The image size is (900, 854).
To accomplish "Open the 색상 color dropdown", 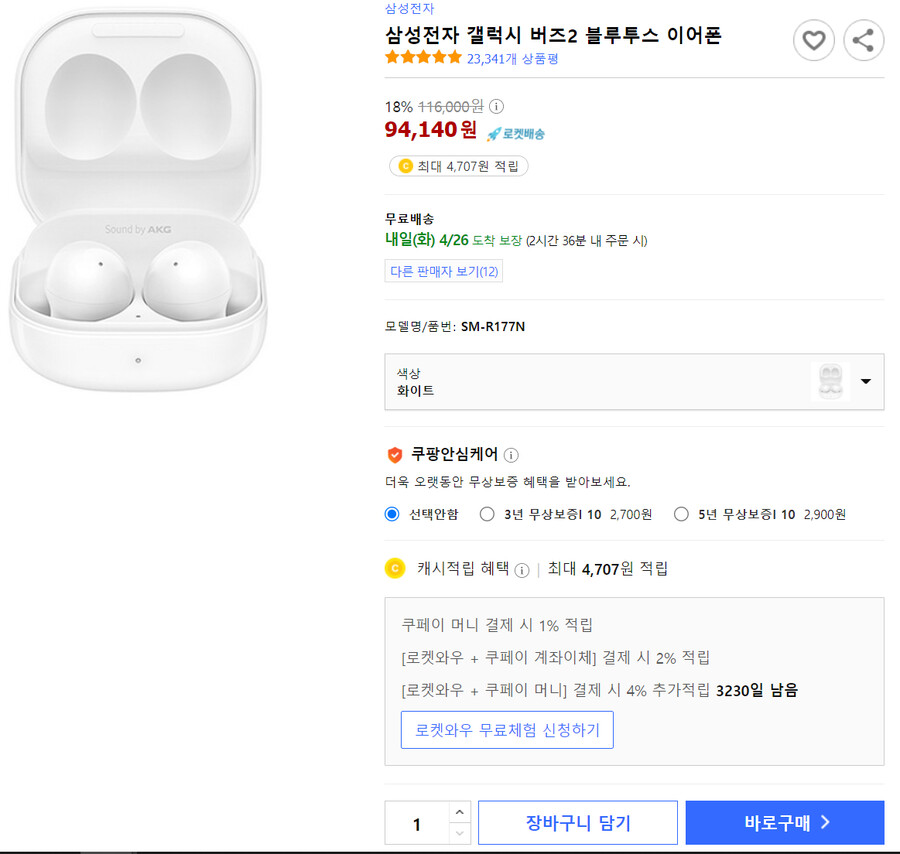I will (866, 382).
